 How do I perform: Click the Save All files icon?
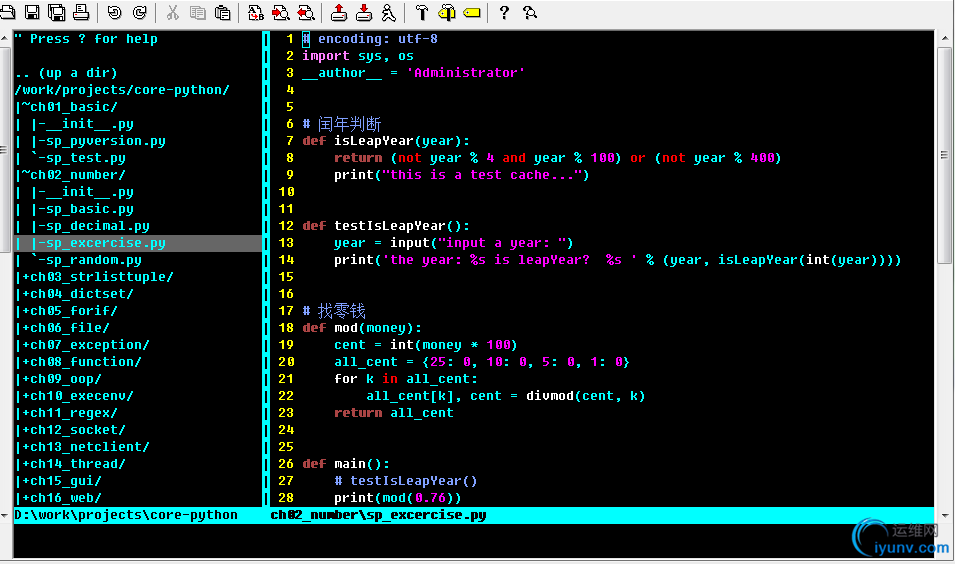57,12
